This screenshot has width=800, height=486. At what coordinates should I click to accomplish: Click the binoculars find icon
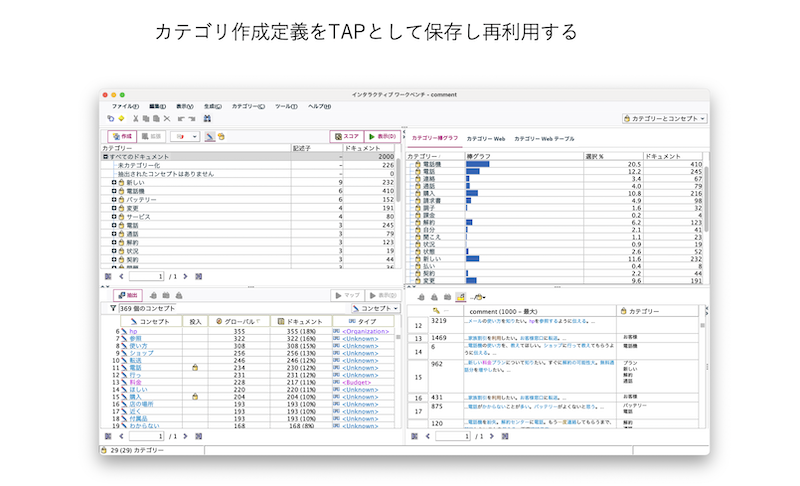tap(207, 118)
